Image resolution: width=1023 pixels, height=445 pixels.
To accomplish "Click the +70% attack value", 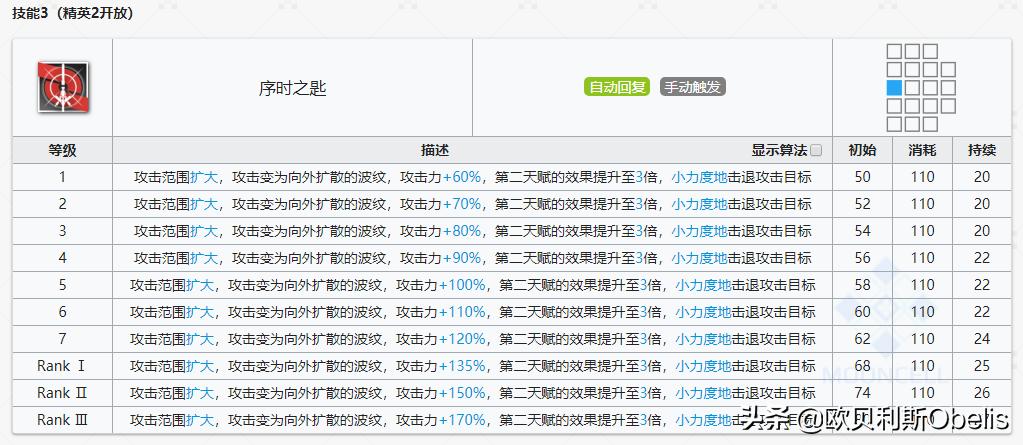I will (462, 204).
